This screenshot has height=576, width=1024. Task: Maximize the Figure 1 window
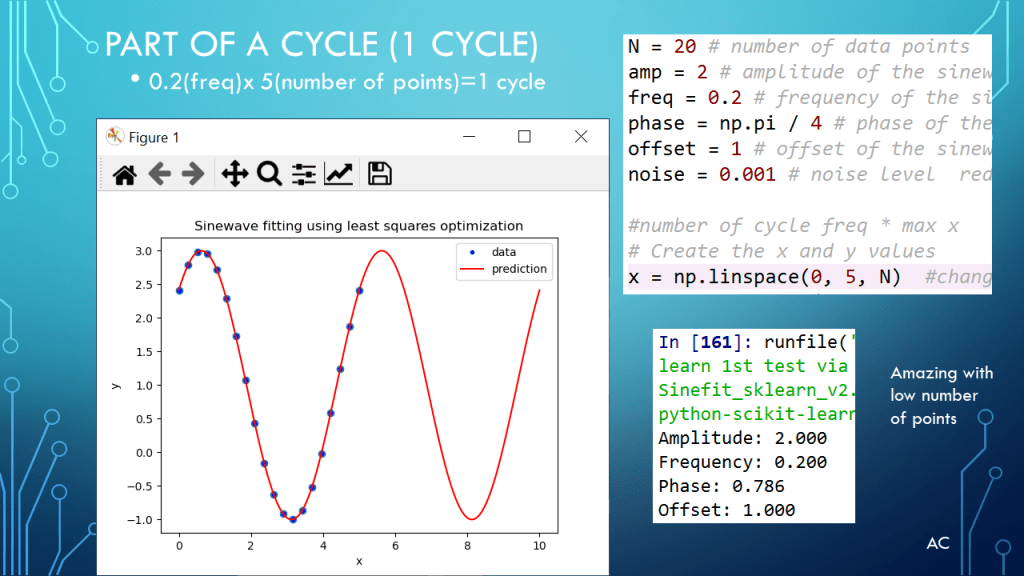pyautogui.click(x=524, y=137)
